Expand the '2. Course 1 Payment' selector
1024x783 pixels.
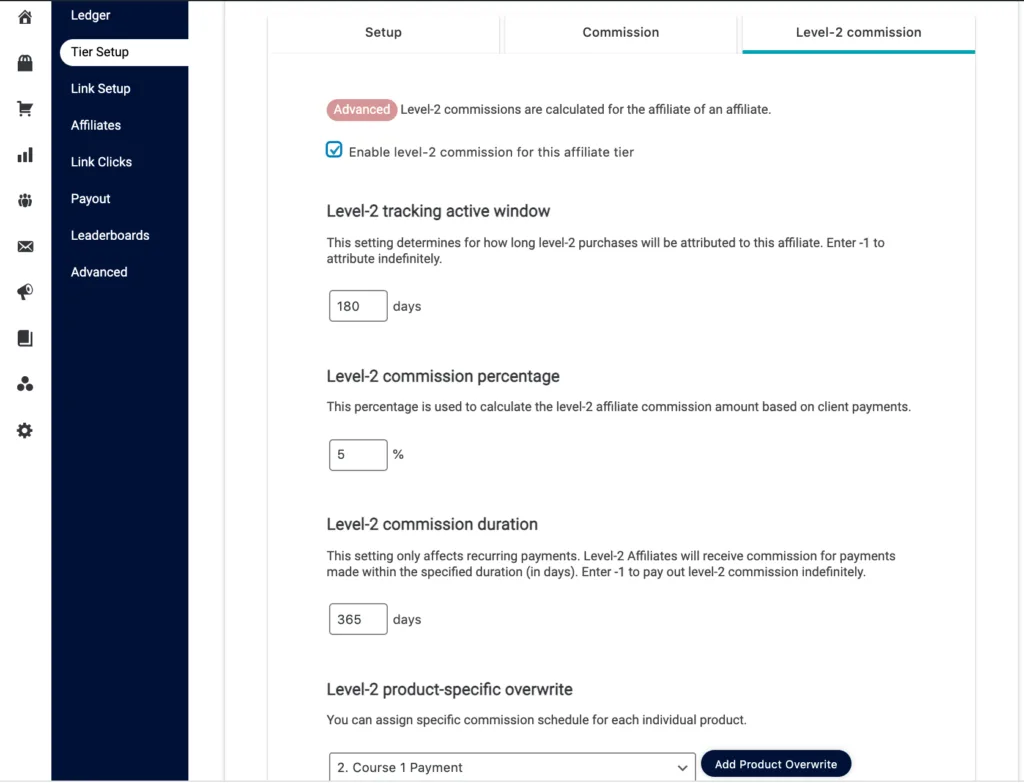[511, 766]
